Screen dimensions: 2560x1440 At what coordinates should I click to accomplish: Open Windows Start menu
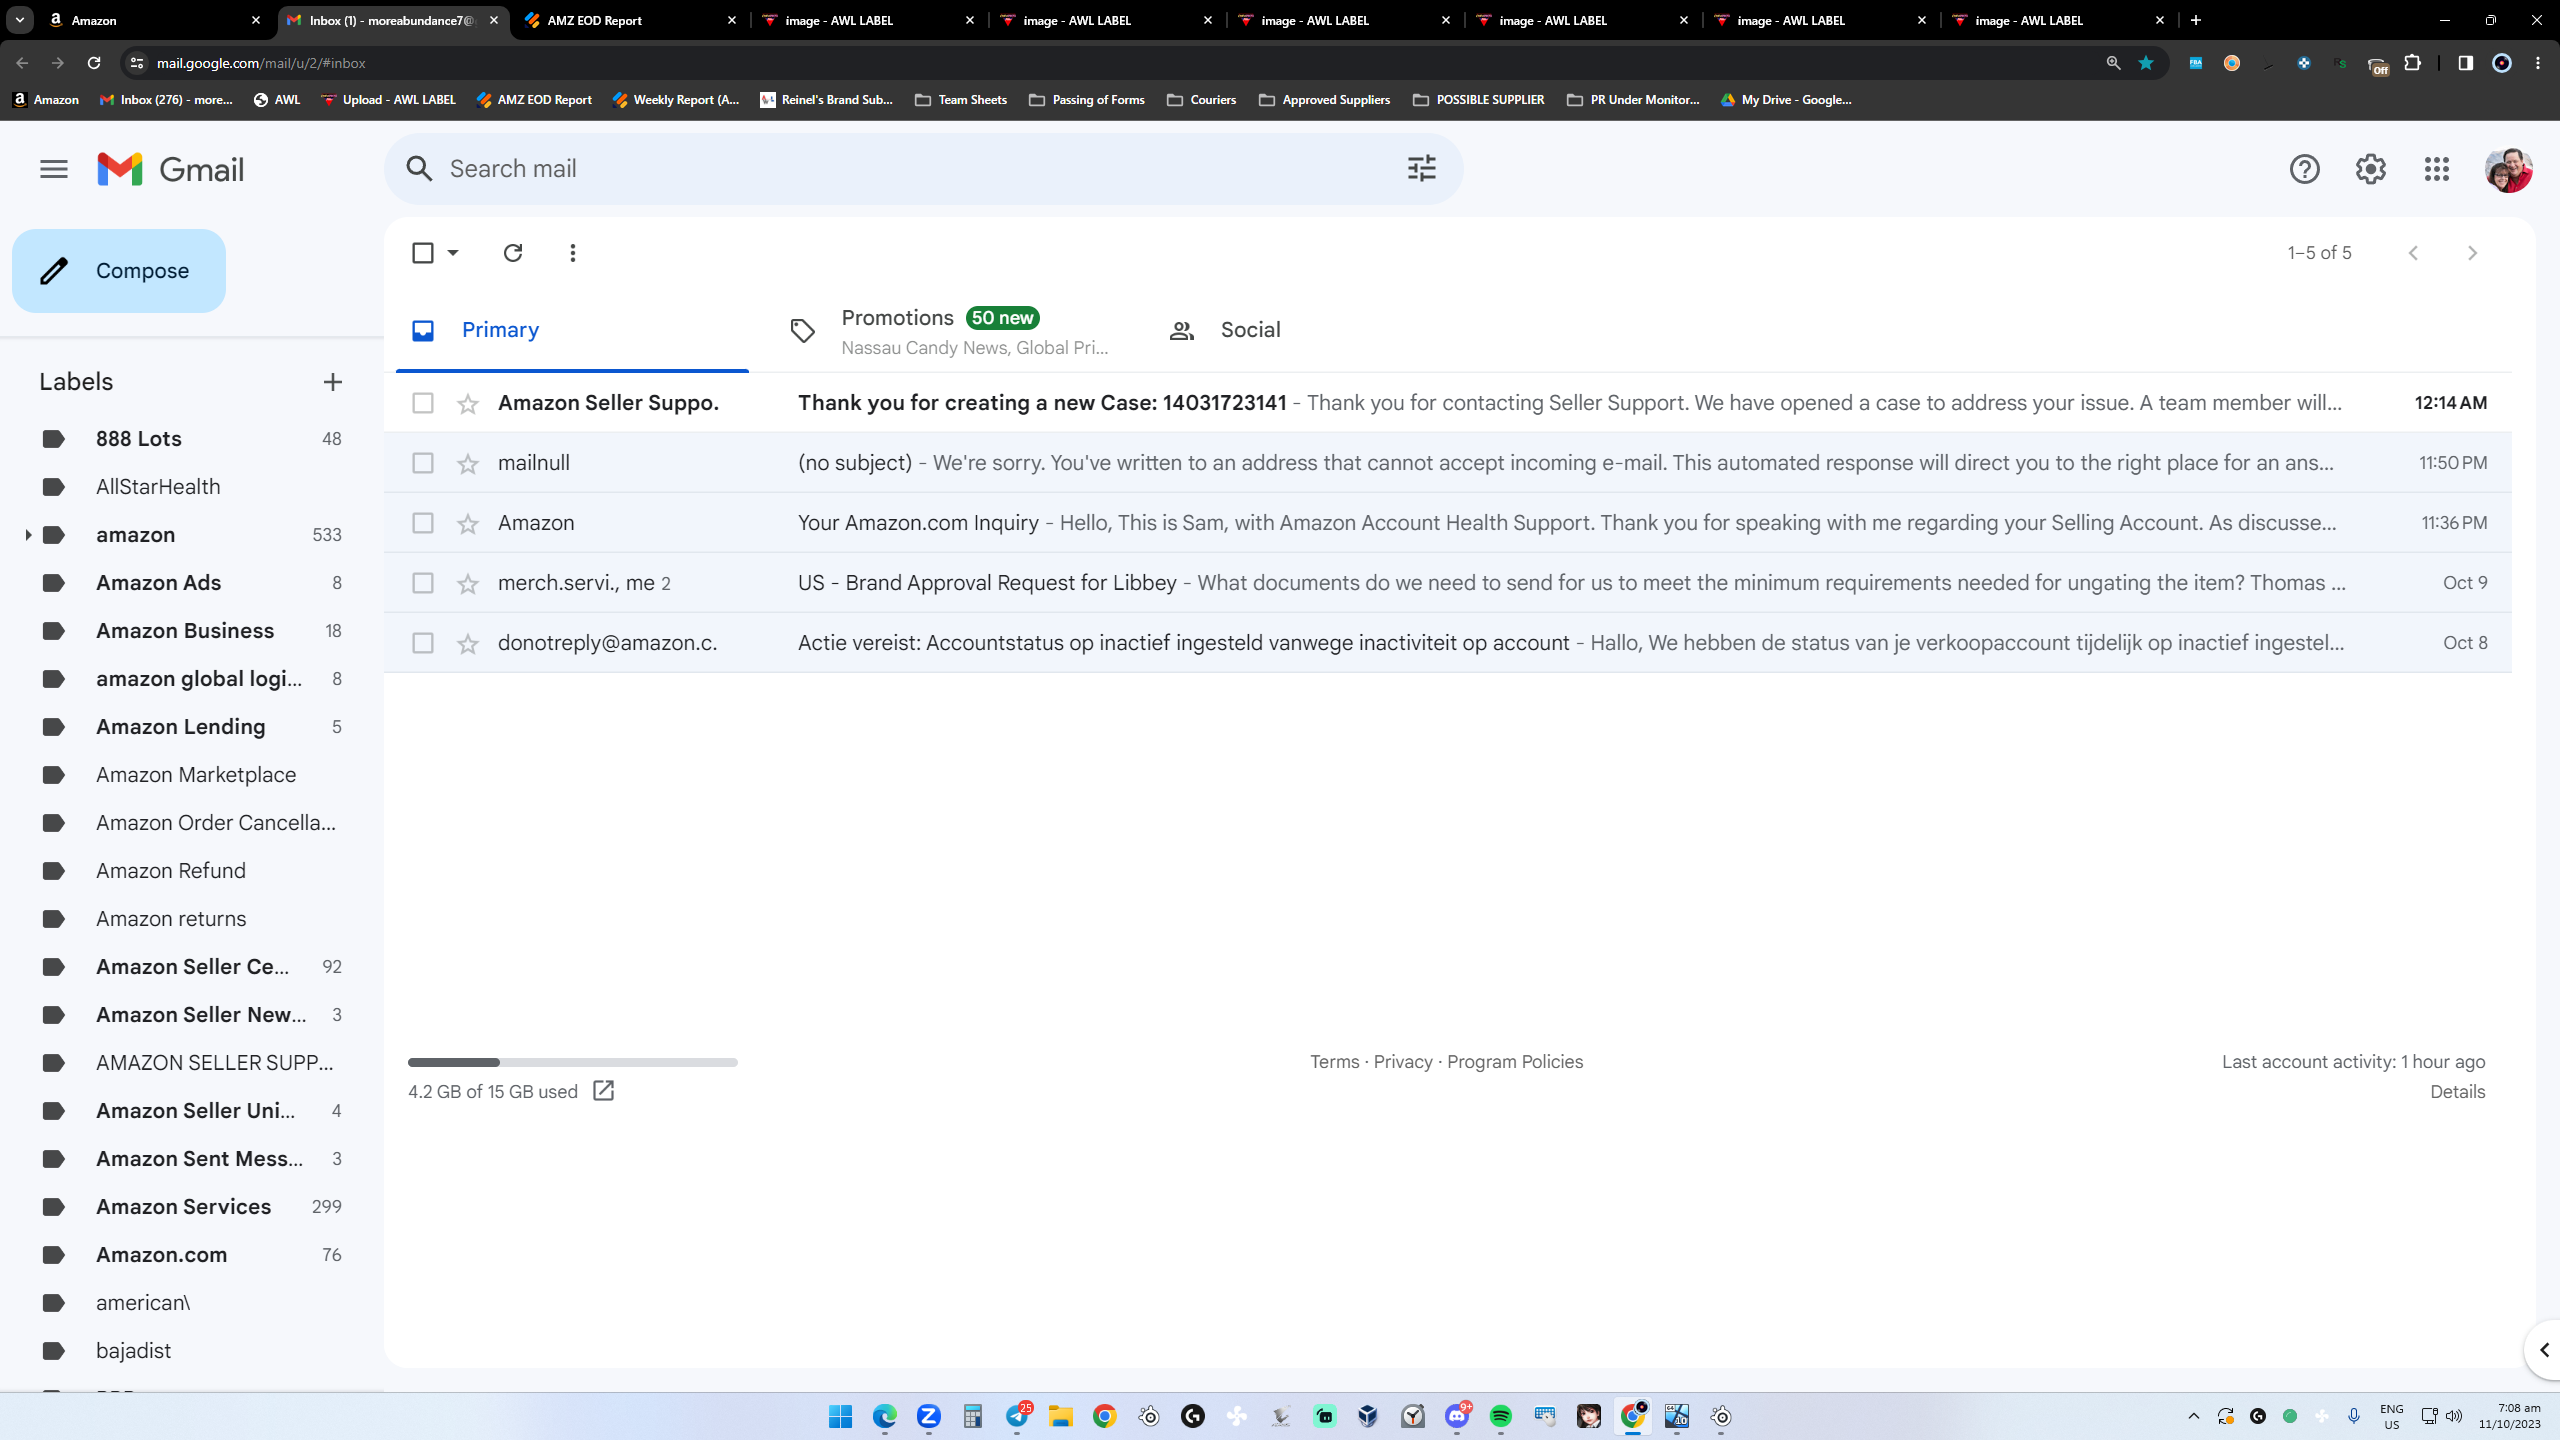tap(840, 1416)
